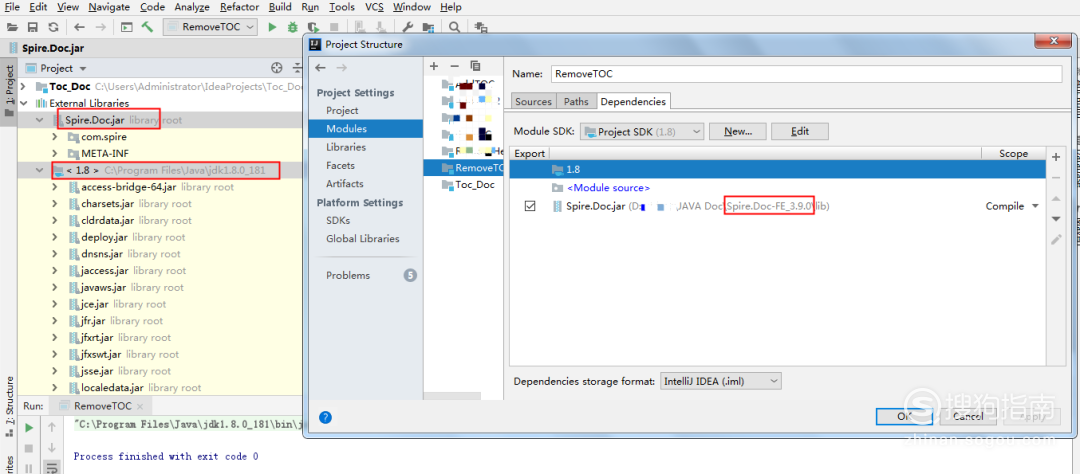1080x474 pixels.
Task: Expand the Toc_Doc project tree node
Action: 24,86
